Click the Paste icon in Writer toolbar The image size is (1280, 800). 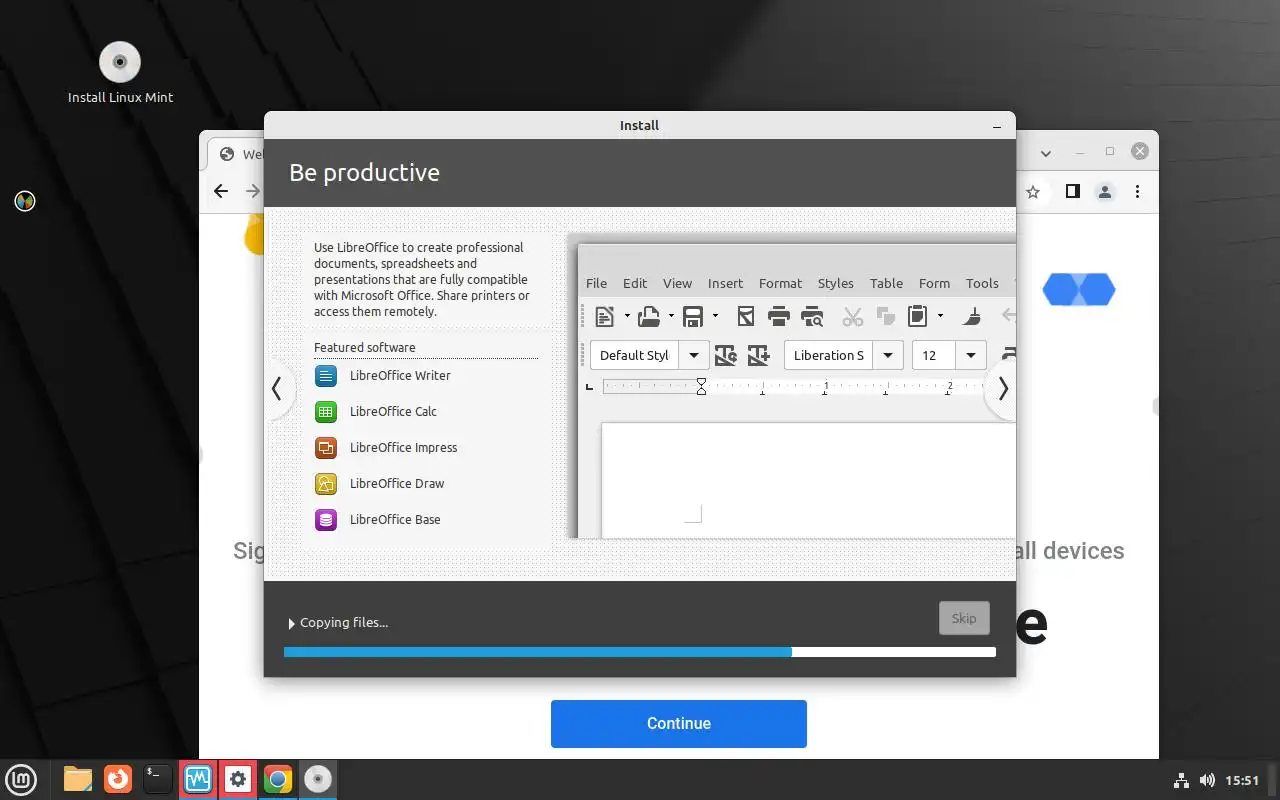click(x=917, y=317)
